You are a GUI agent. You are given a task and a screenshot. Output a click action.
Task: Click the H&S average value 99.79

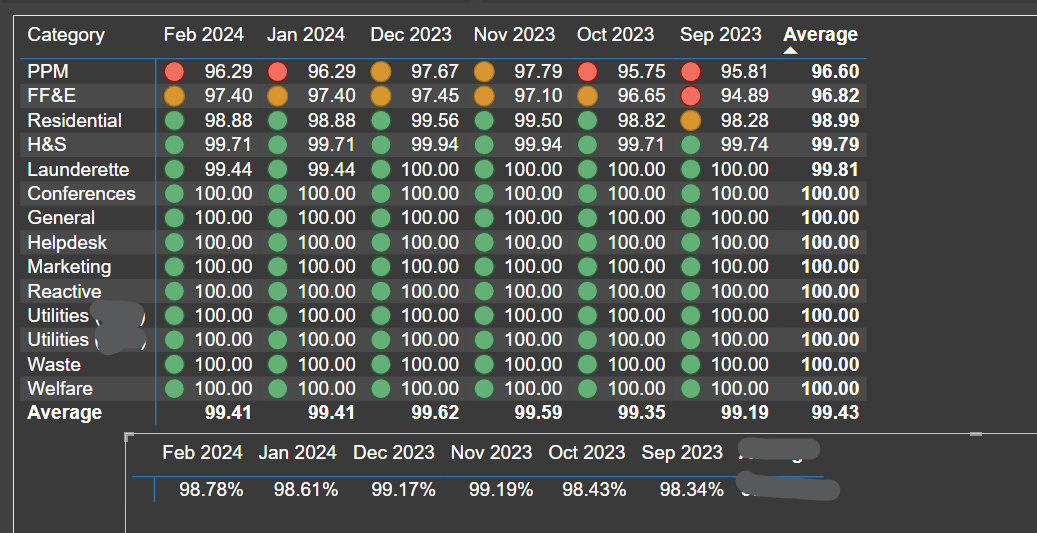835,145
